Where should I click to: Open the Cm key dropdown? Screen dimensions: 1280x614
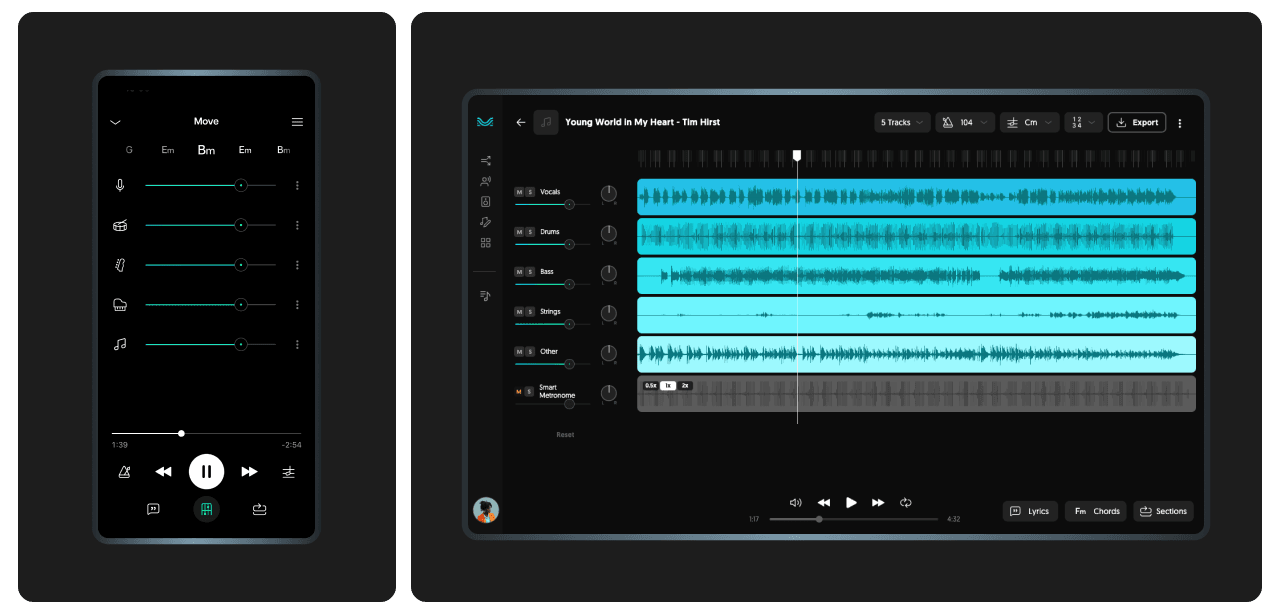(x=1029, y=122)
